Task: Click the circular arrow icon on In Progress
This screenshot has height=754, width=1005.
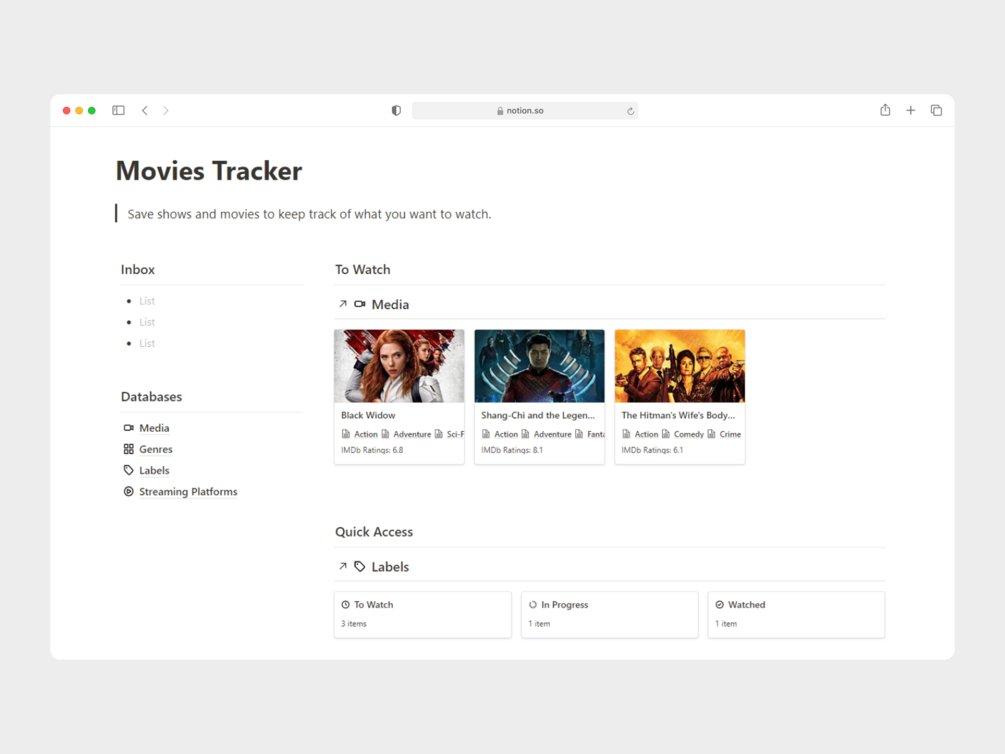Action: [x=533, y=605]
